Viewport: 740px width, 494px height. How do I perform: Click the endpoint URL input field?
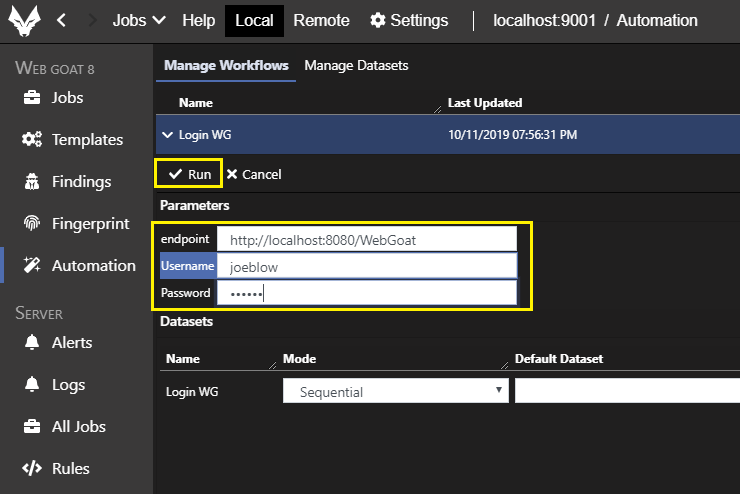click(367, 240)
